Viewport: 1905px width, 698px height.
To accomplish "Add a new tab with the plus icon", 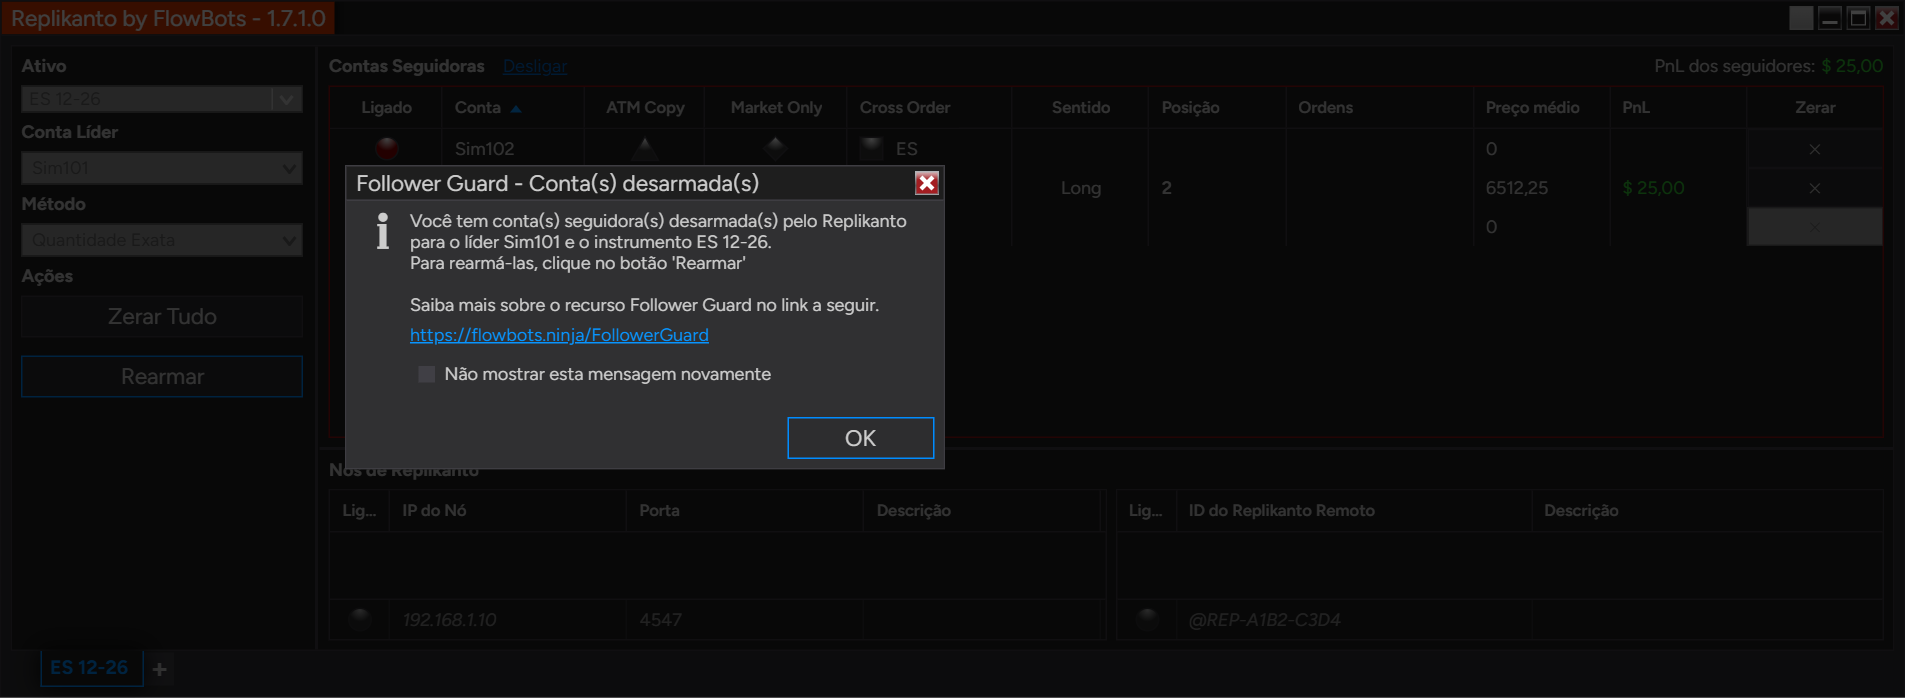I will (x=159, y=669).
